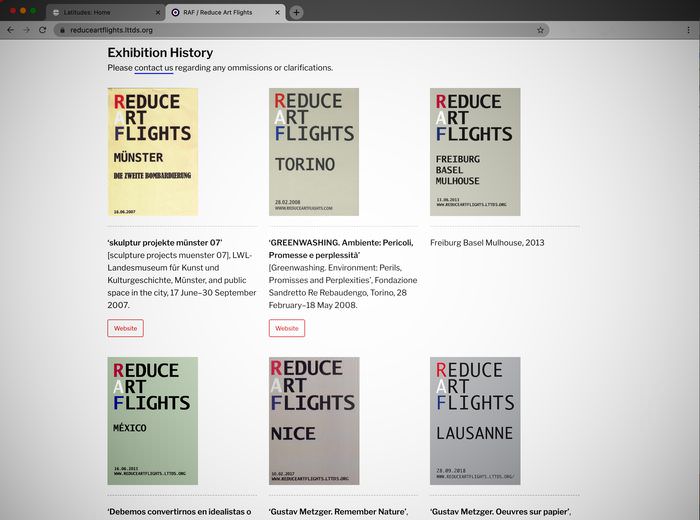This screenshot has height=520, width=700.
Task: Open the Website button under skulptur projekte münster
Action: [x=125, y=328]
